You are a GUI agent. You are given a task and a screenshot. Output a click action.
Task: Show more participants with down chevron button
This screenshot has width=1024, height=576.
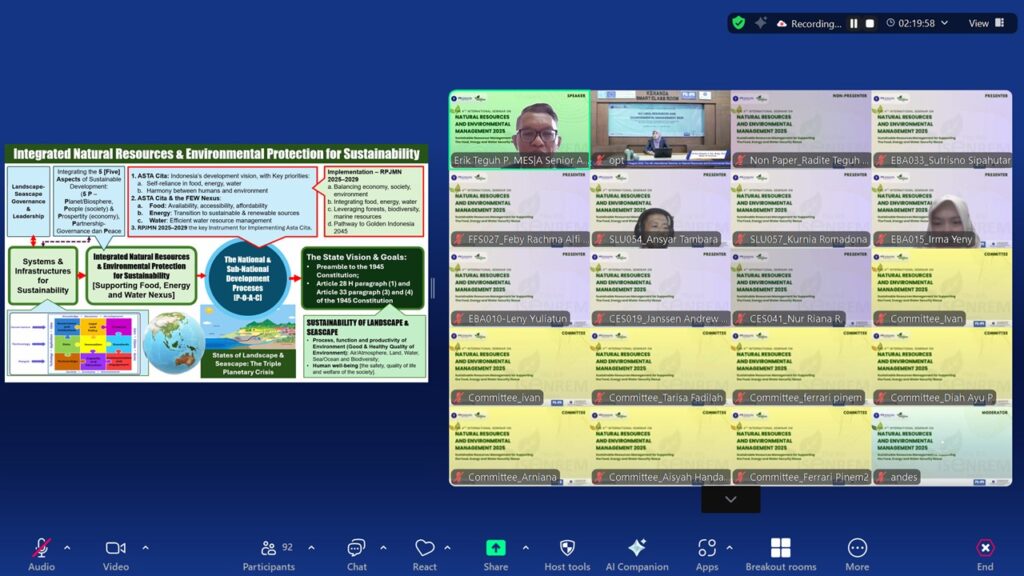click(x=730, y=499)
